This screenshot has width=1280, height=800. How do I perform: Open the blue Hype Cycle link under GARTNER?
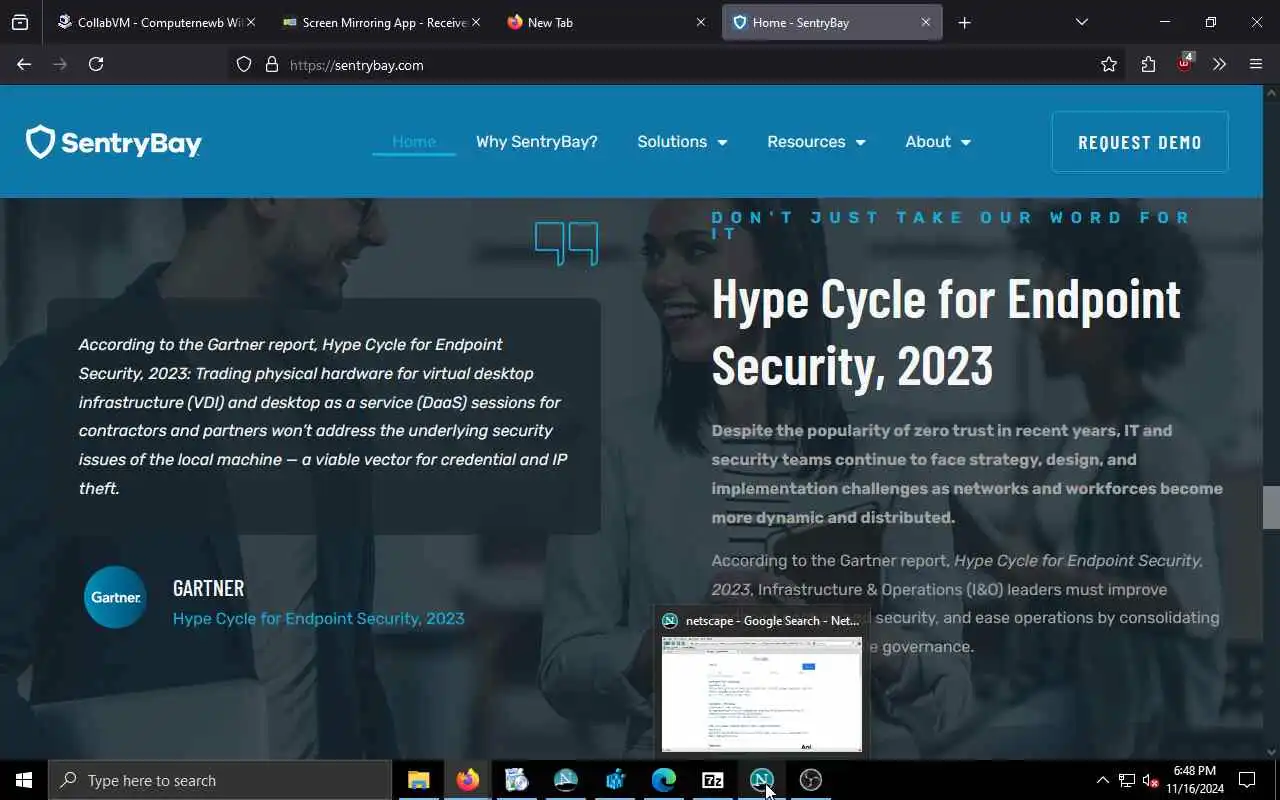pyautogui.click(x=318, y=618)
